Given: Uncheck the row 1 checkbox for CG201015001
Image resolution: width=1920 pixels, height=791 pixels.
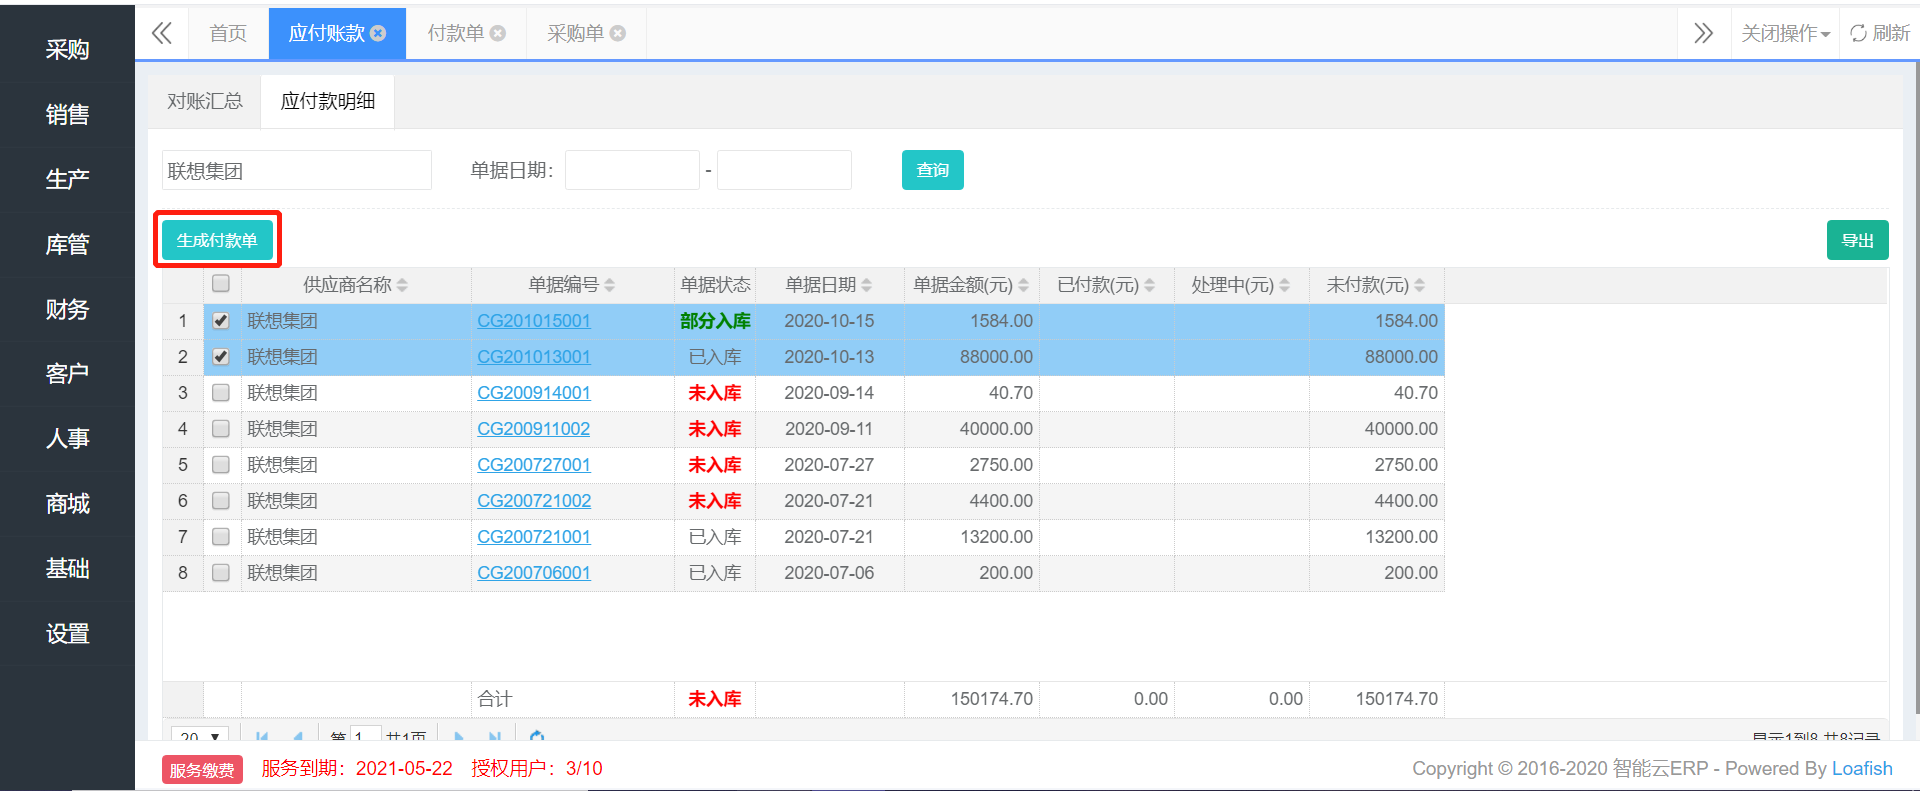Looking at the screenshot, I should tap(221, 321).
